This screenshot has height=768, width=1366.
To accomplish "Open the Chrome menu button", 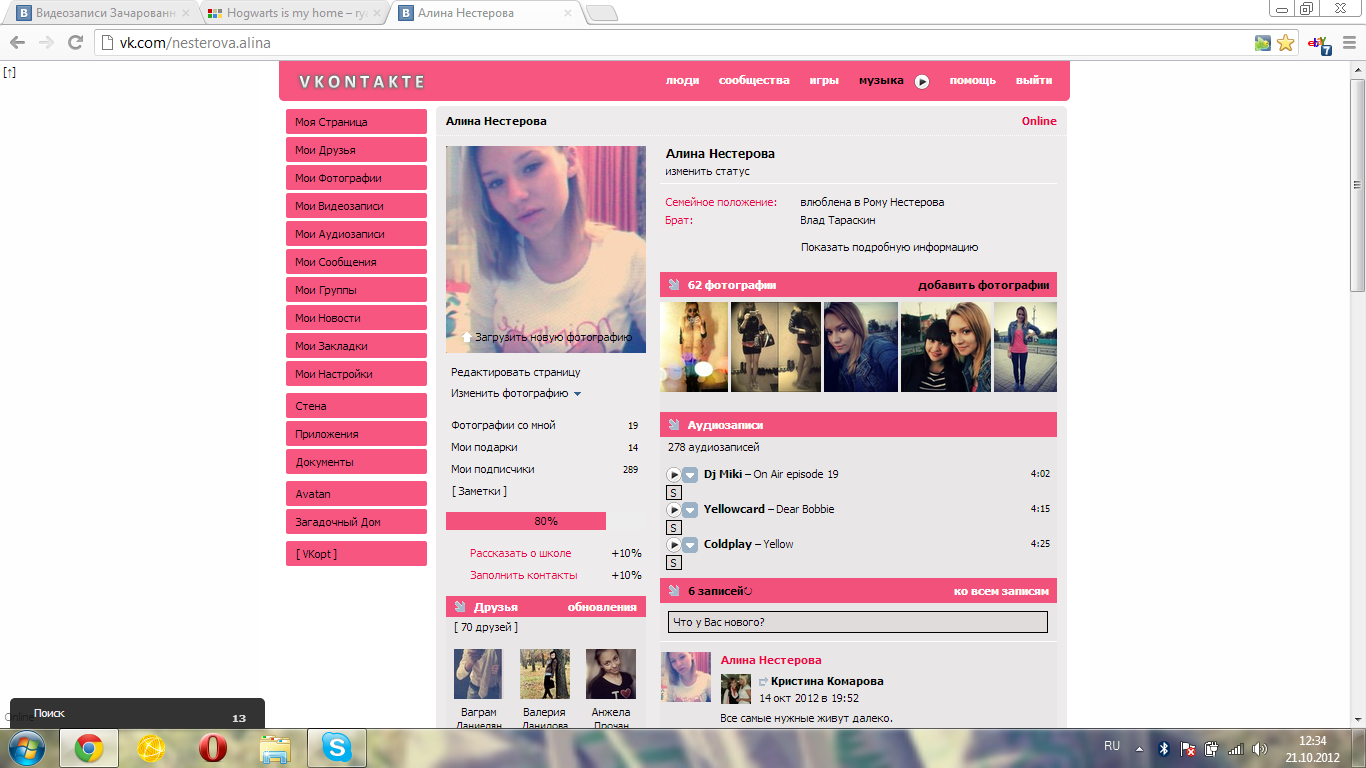I will 1347,43.
